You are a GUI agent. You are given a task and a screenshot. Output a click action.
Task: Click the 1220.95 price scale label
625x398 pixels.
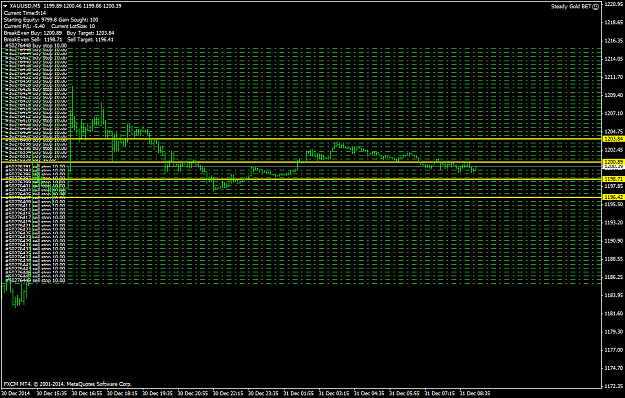point(614,4)
